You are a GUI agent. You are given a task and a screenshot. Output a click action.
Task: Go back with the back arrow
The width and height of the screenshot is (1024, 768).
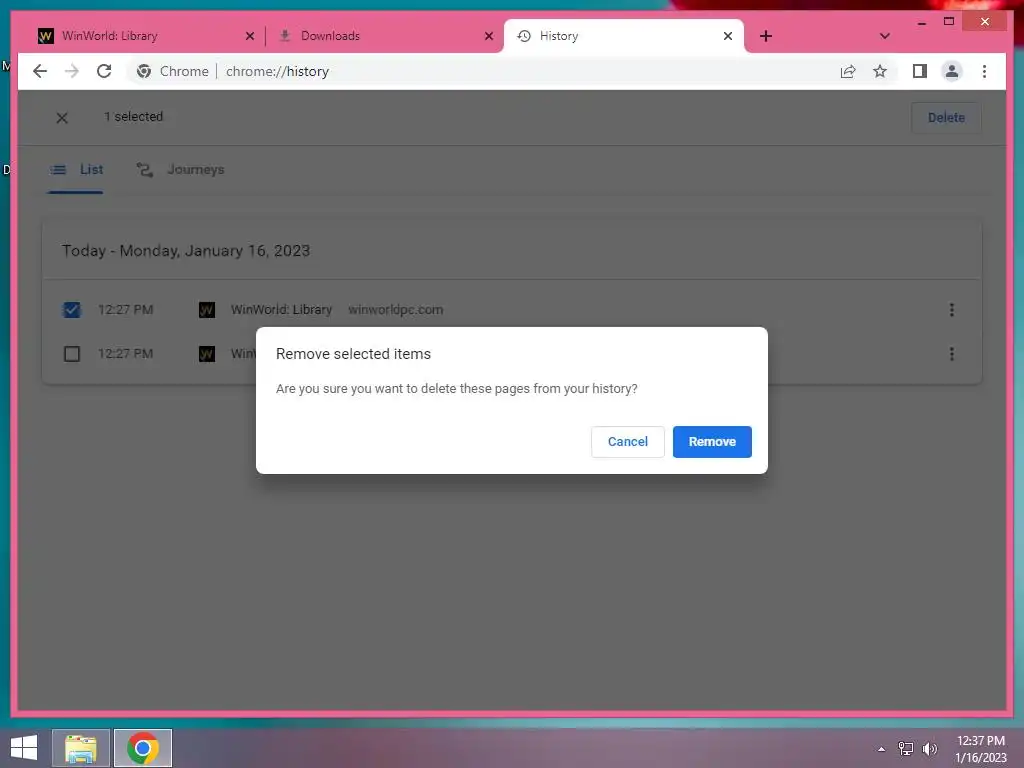(40, 71)
